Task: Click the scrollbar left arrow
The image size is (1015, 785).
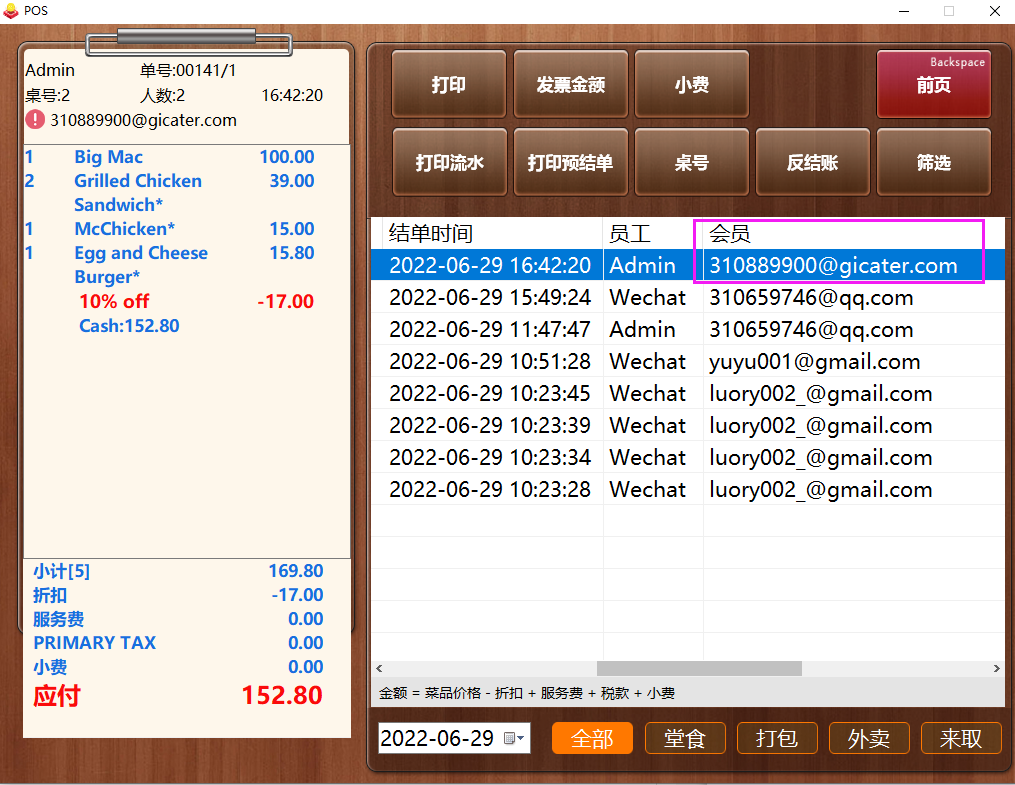Action: tap(379, 669)
